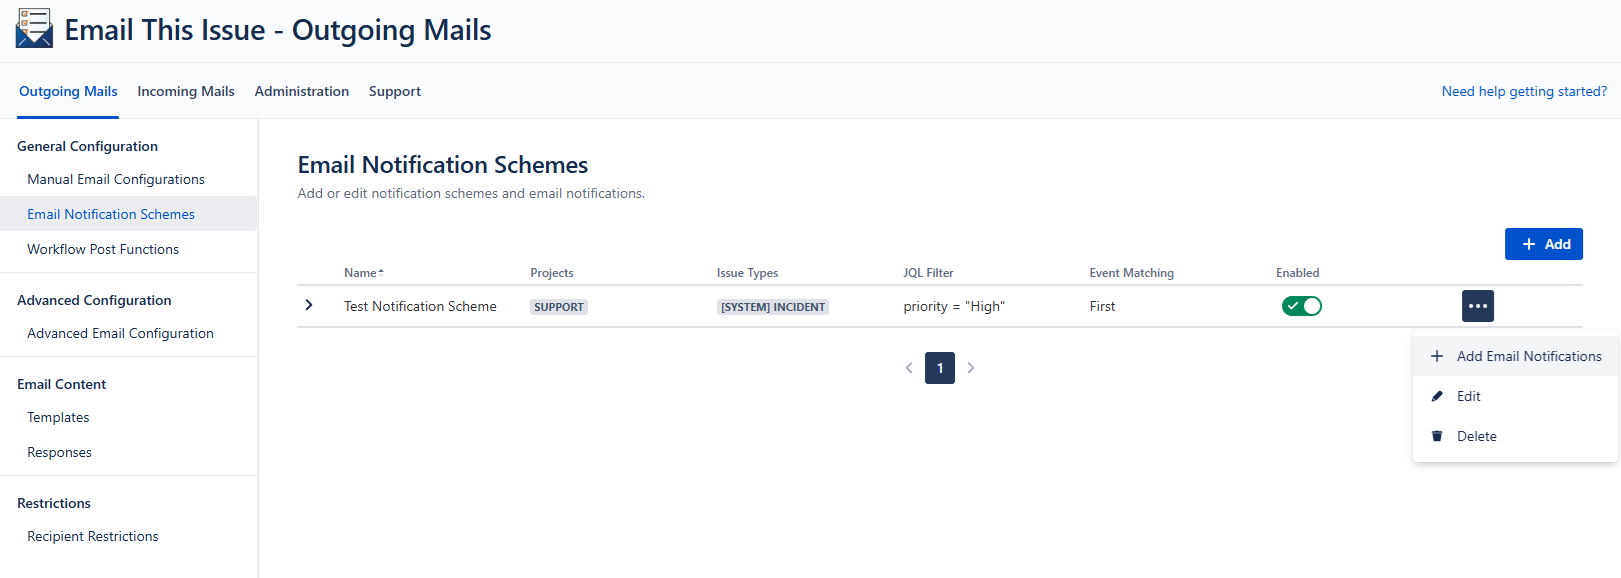Image resolution: width=1621 pixels, height=578 pixels.
Task: Go to Recipient Restrictions
Action: [93, 536]
